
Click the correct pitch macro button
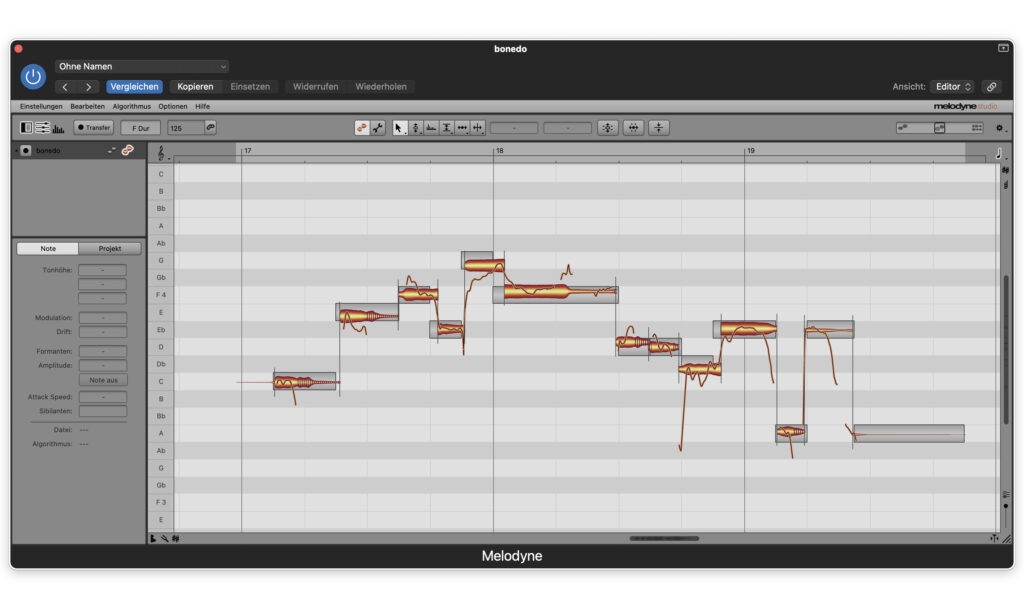click(607, 128)
